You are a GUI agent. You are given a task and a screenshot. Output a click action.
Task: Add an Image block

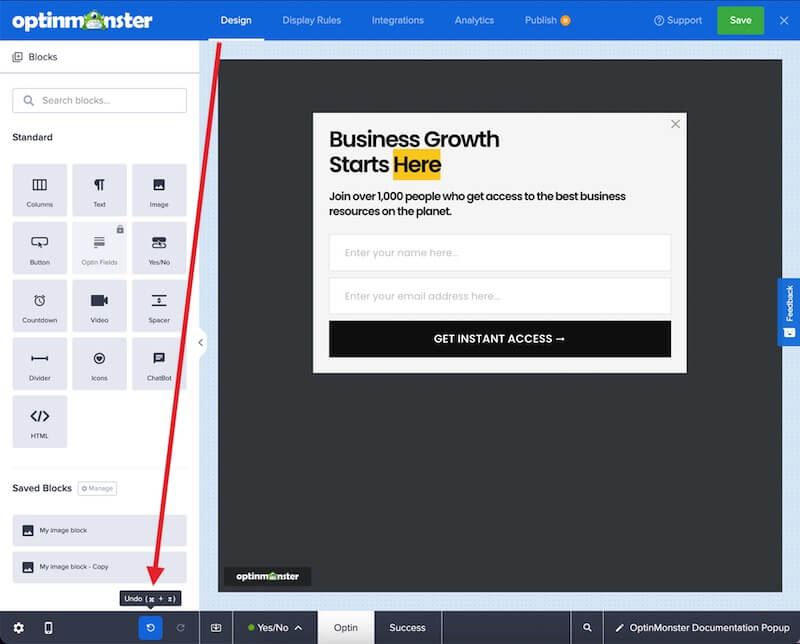[x=159, y=190]
